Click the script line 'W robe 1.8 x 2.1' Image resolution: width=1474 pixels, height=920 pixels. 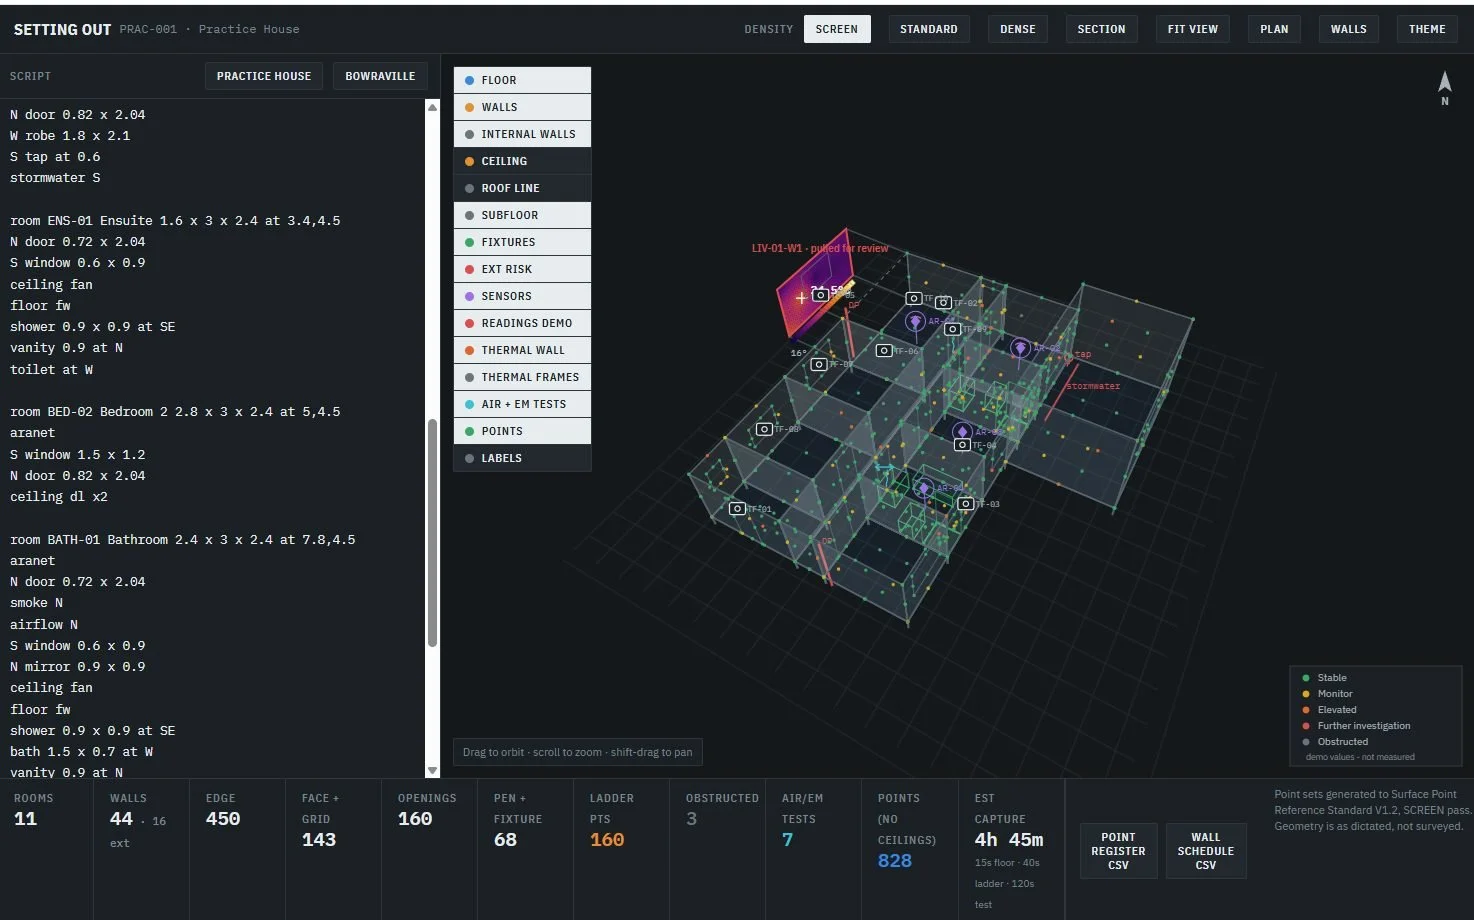(70, 135)
